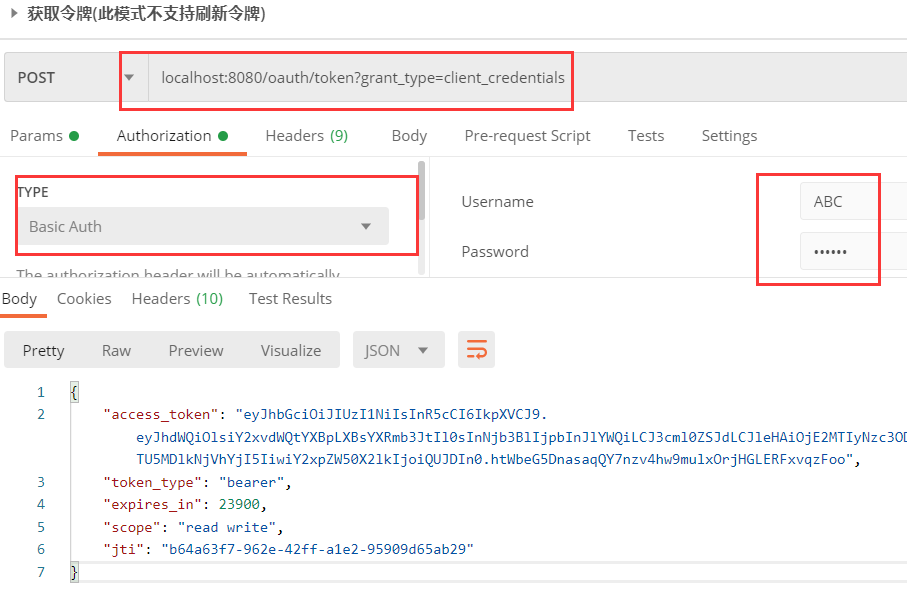Screen dimensions: 907x591
Task: Open the Settings tab
Action: point(729,136)
